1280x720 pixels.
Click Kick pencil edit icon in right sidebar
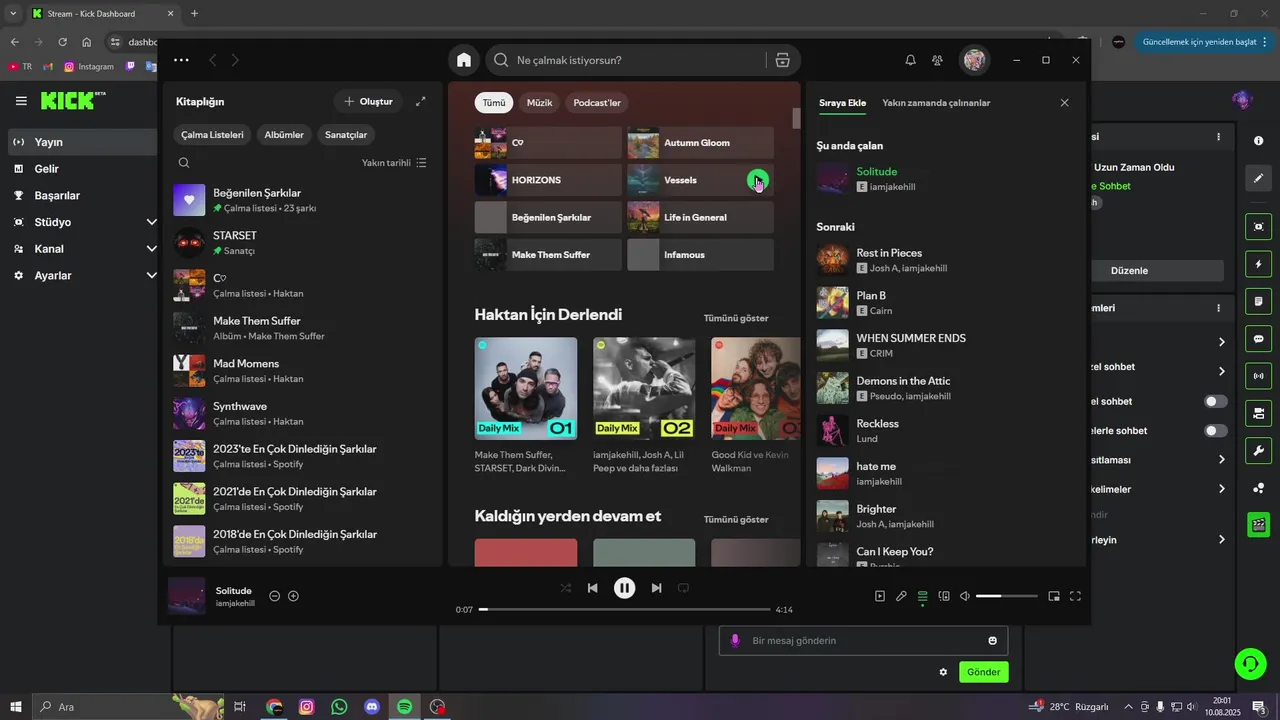coord(1259,178)
